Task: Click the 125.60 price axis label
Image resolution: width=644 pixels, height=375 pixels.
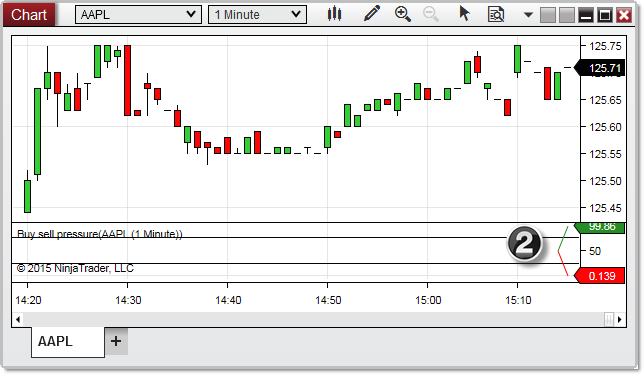Action: coord(605,127)
